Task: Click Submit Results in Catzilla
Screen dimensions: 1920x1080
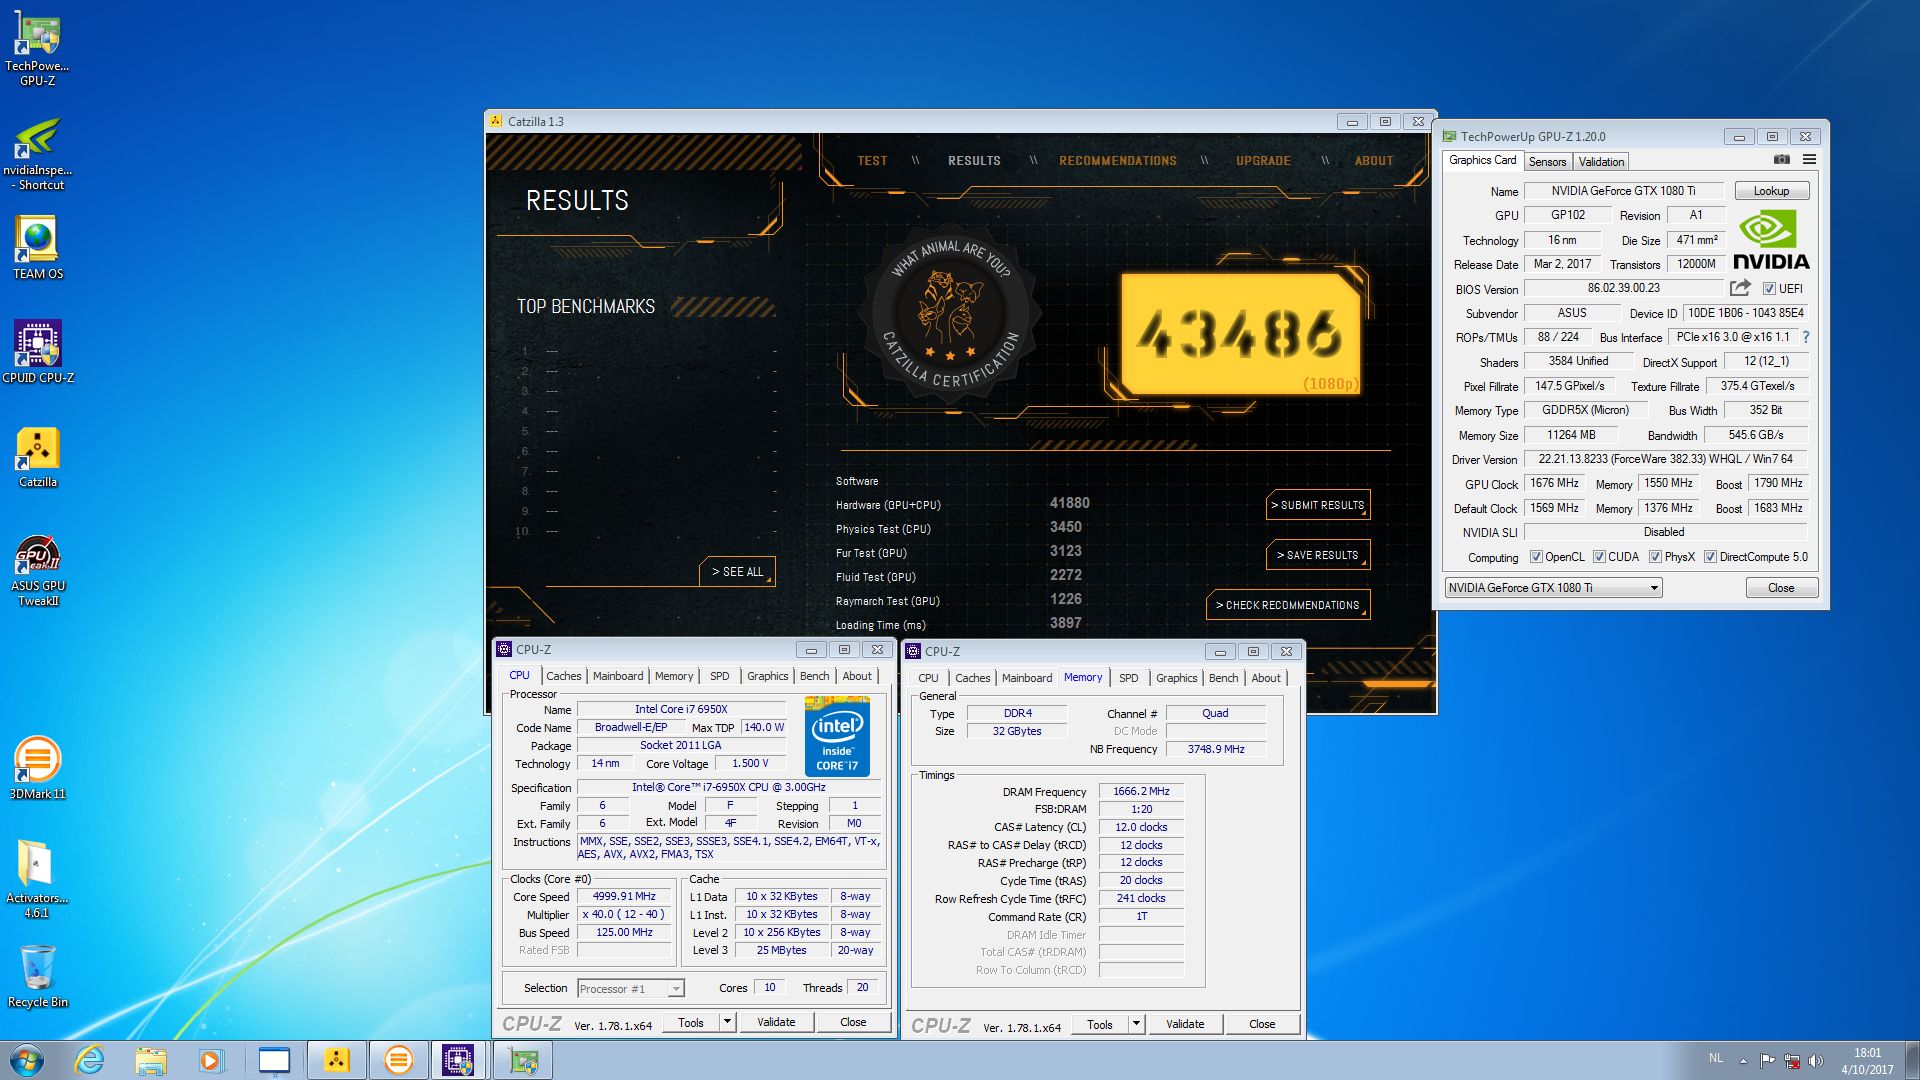Action: pos(1317,506)
